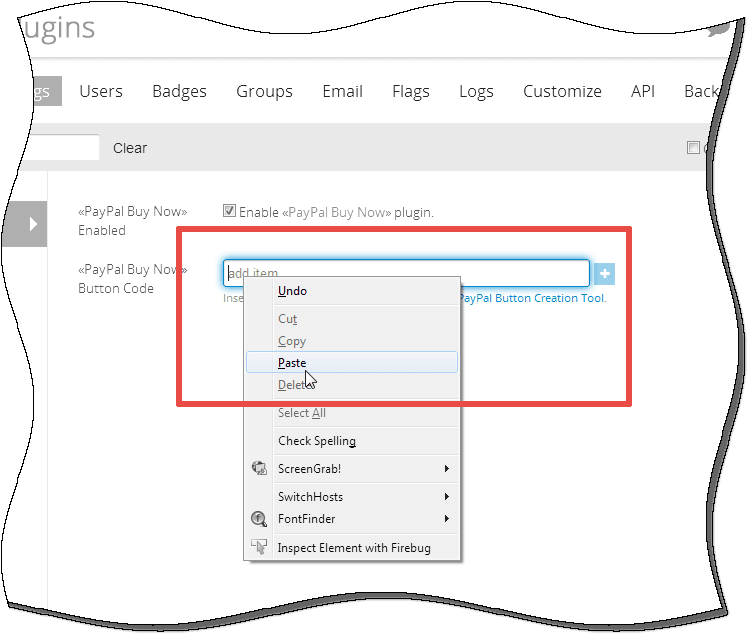Open the Customize tab
Viewport: 747px width, 633px height.
tap(562, 91)
